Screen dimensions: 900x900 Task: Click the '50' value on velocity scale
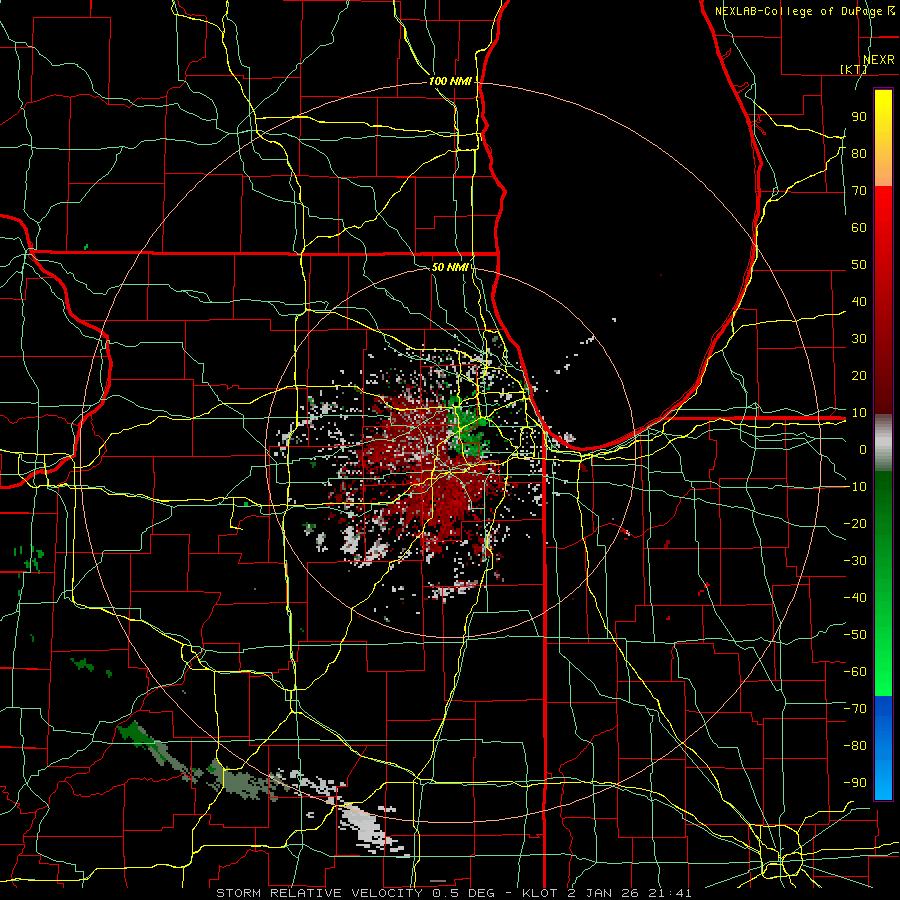point(859,265)
